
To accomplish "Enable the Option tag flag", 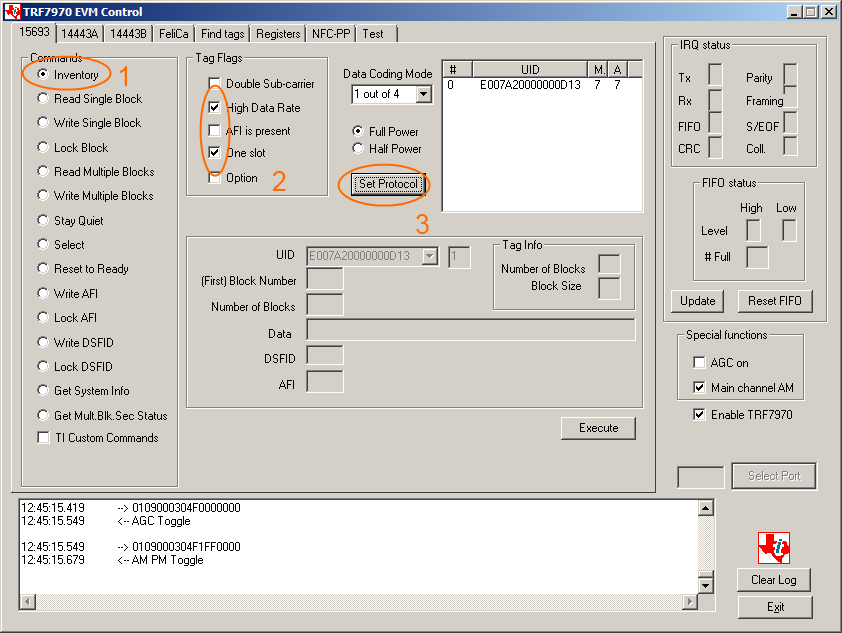I will [214, 178].
